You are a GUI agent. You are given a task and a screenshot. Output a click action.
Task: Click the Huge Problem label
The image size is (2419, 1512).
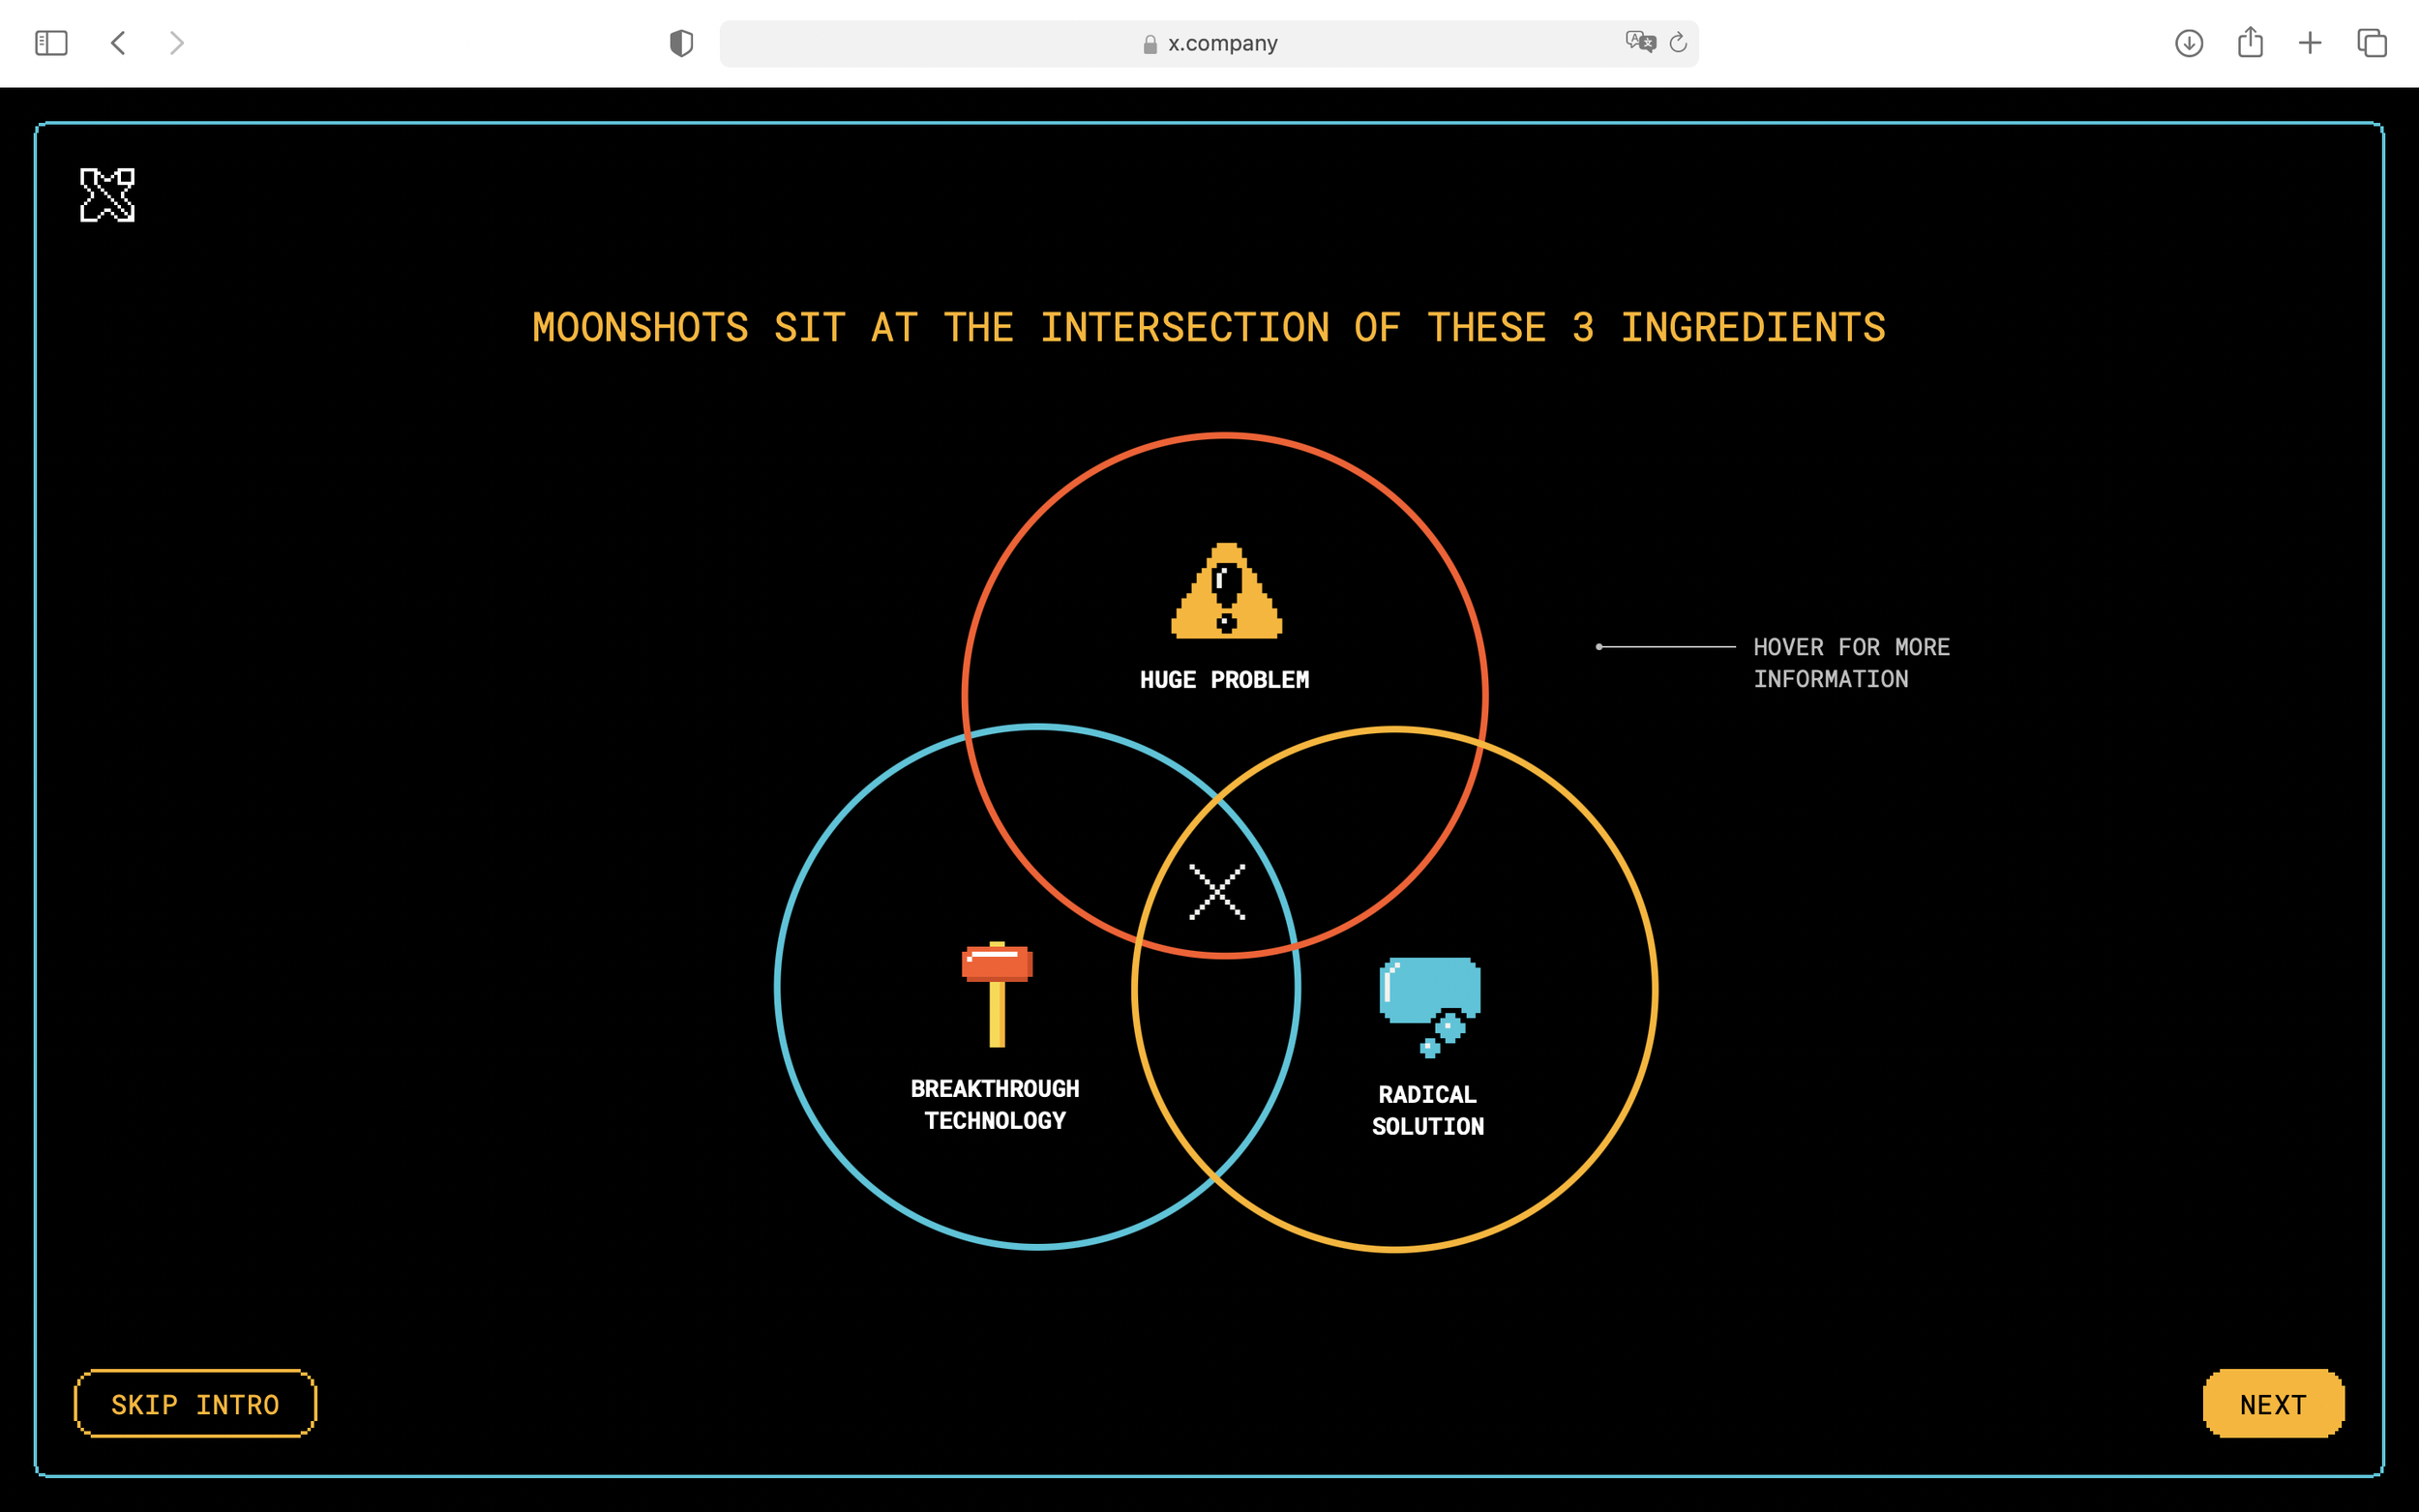(1224, 680)
